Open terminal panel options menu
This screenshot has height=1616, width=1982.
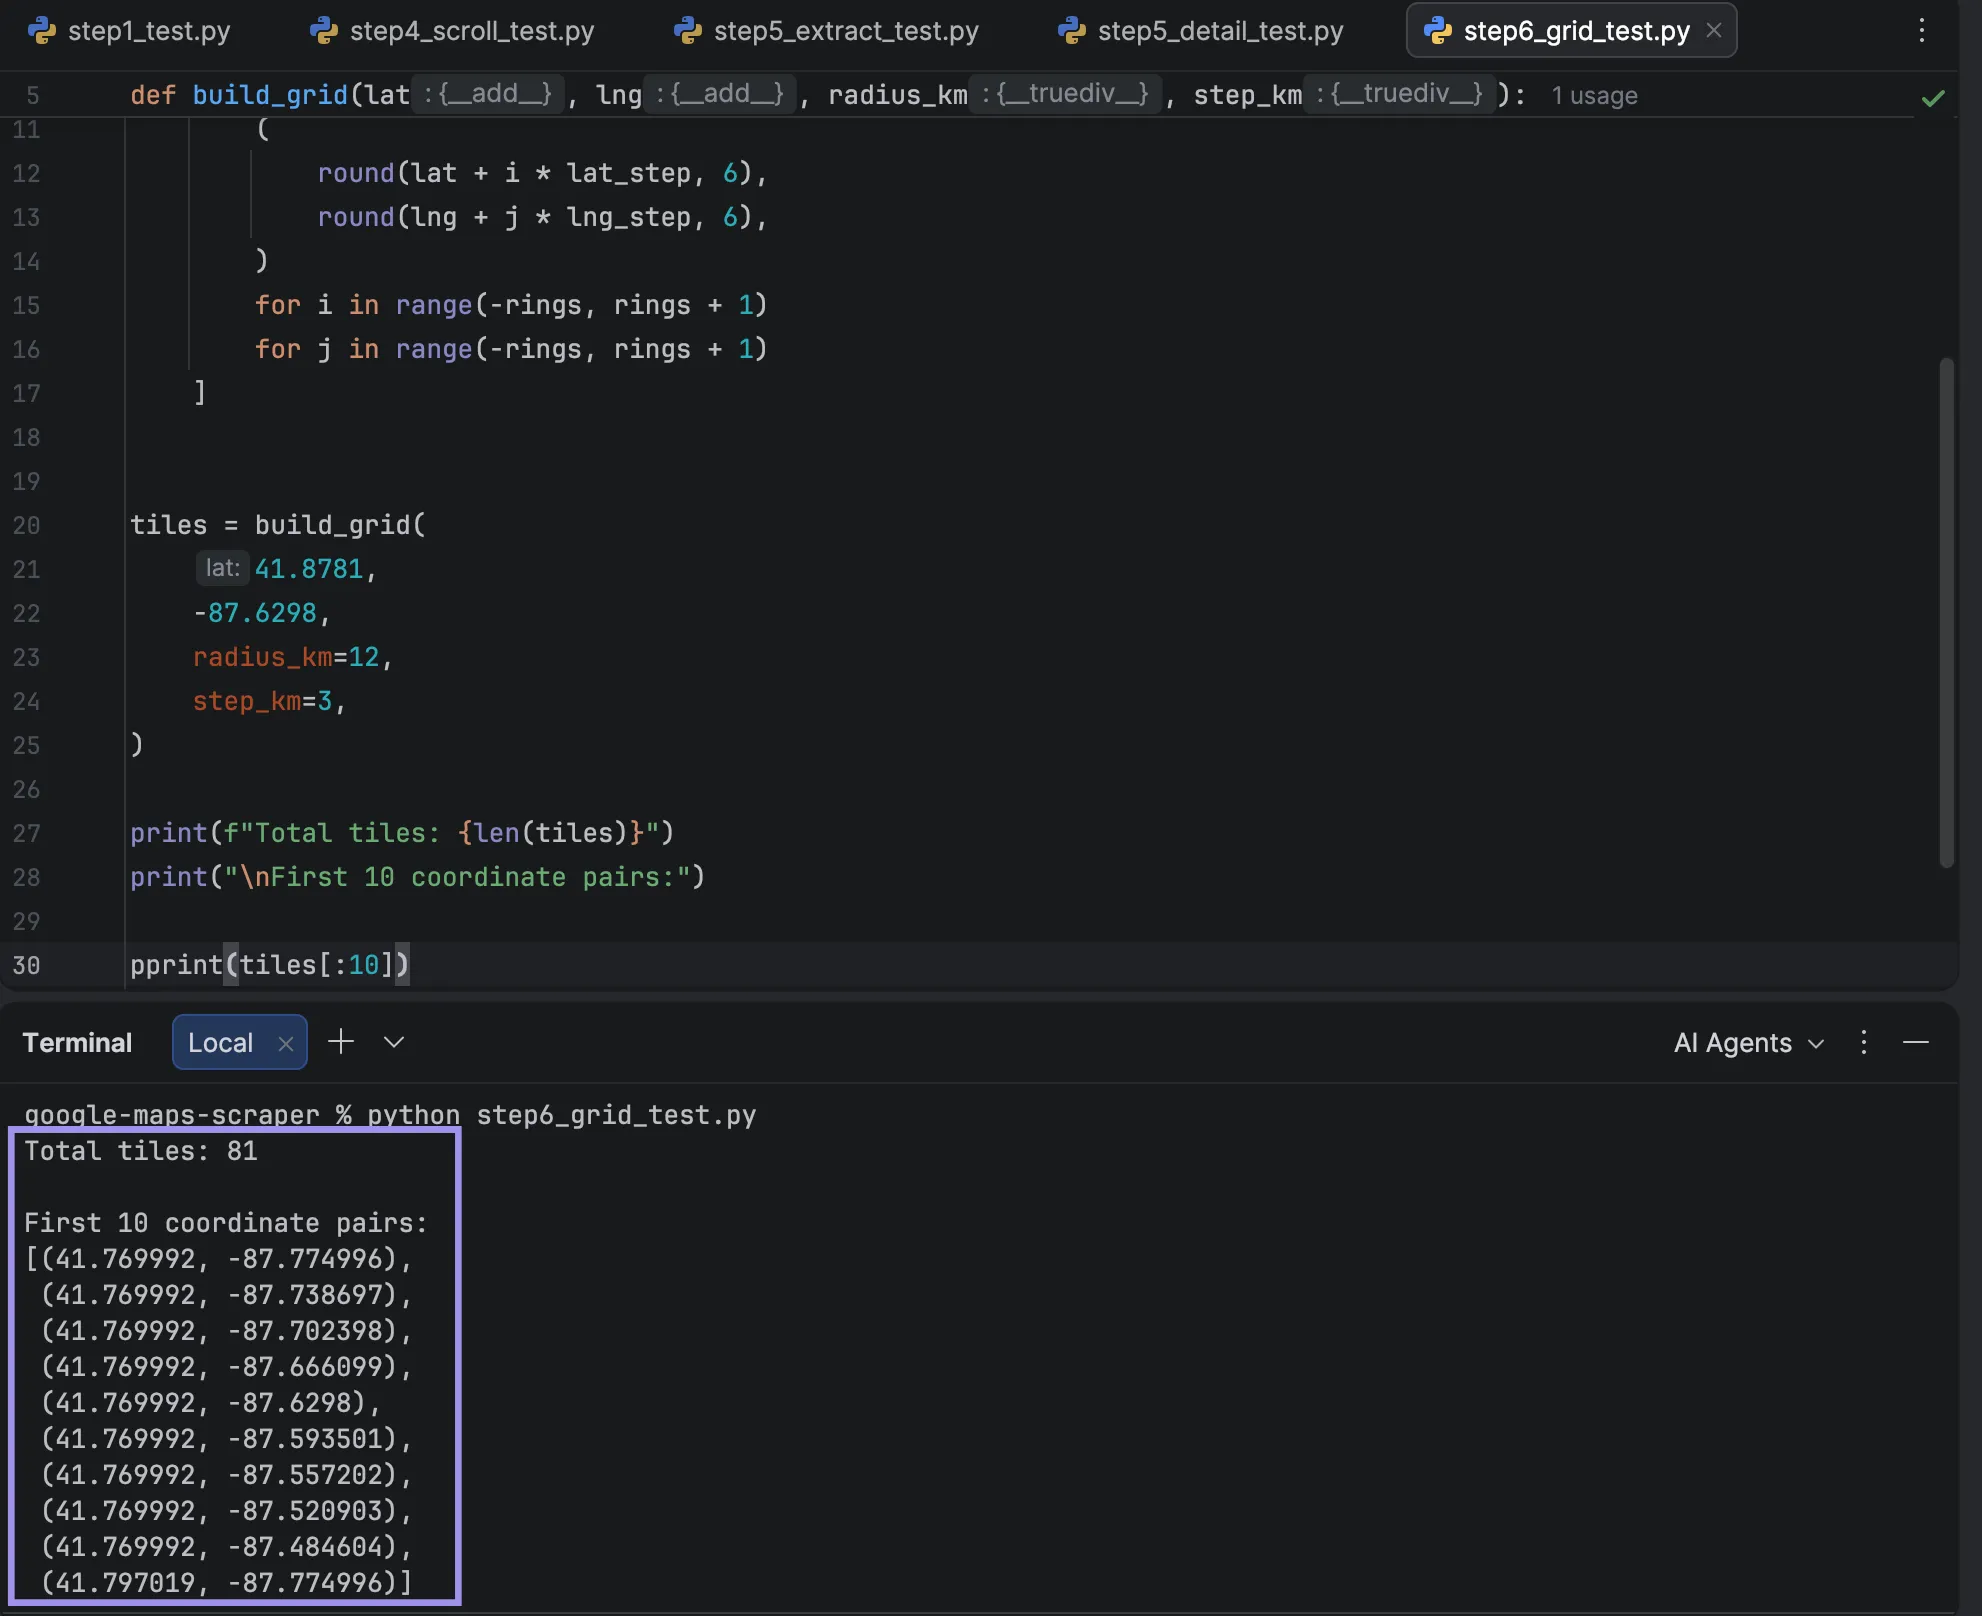[1864, 1043]
